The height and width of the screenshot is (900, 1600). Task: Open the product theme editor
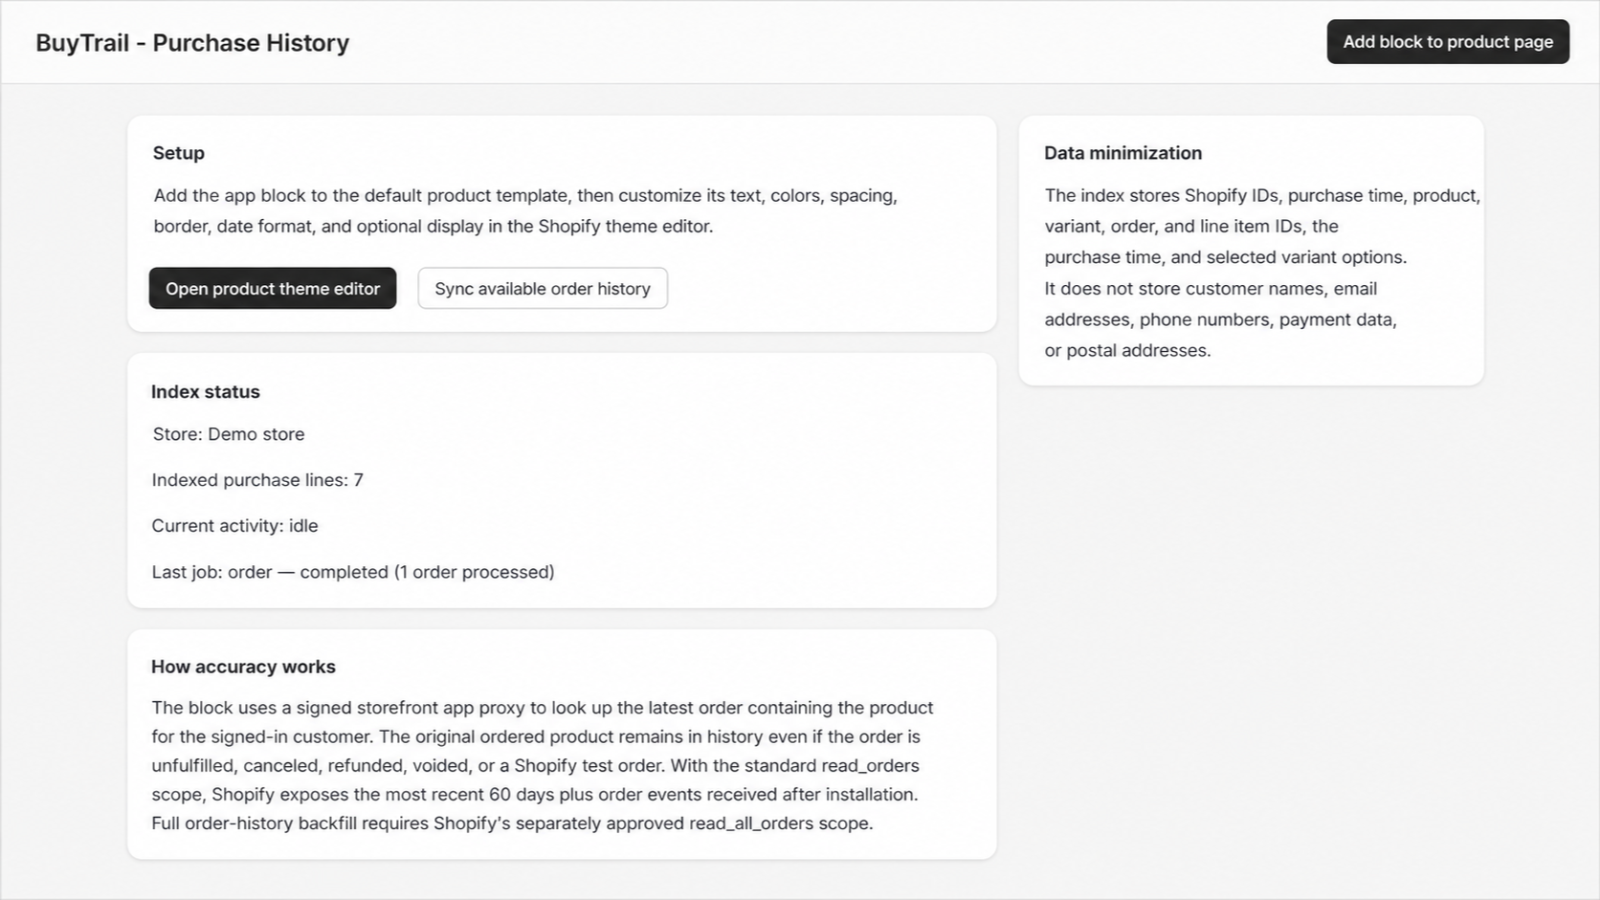point(273,288)
